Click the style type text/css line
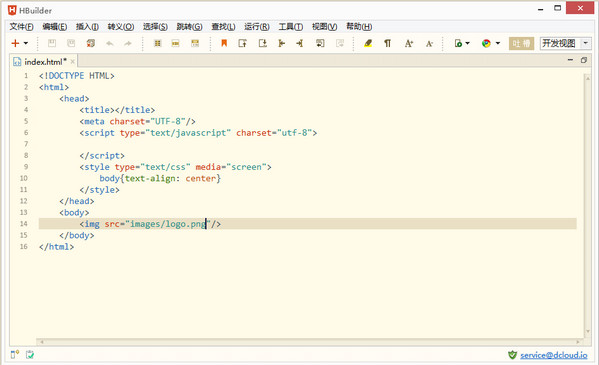599x365 pixels. click(x=175, y=167)
